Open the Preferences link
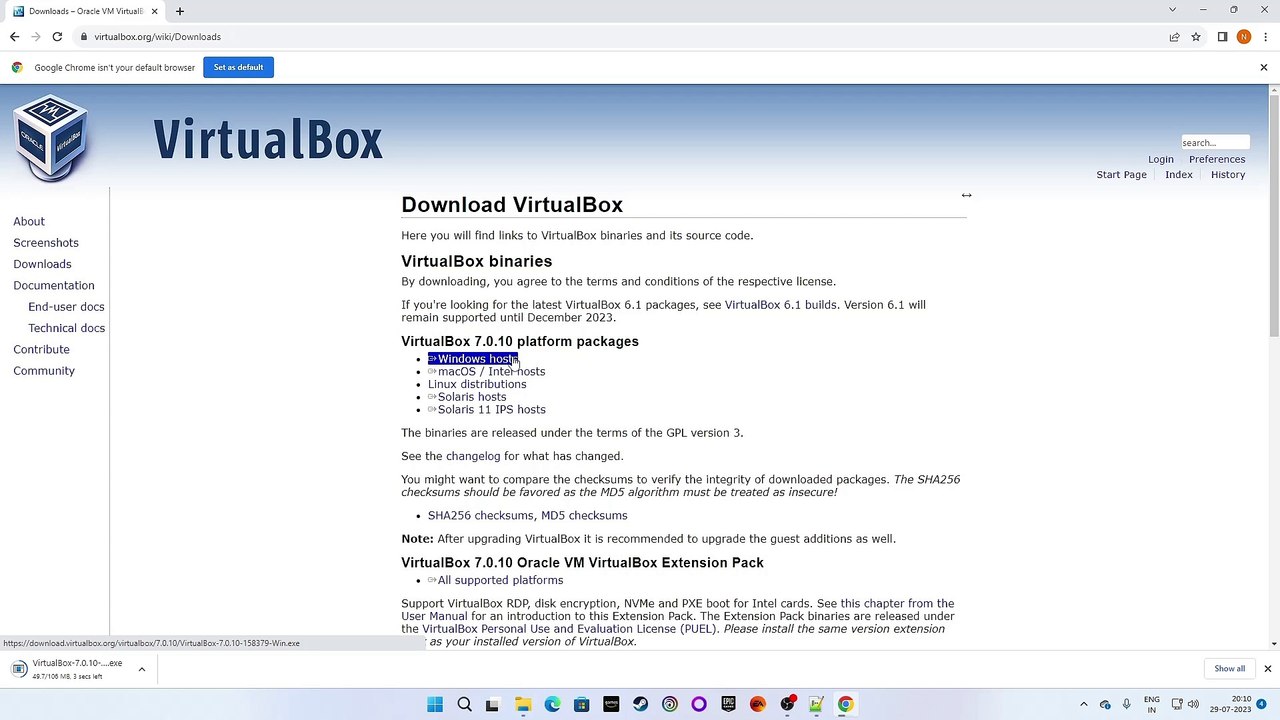Viewport: 1280px width, 720px height. click(x=1217, y=159)
